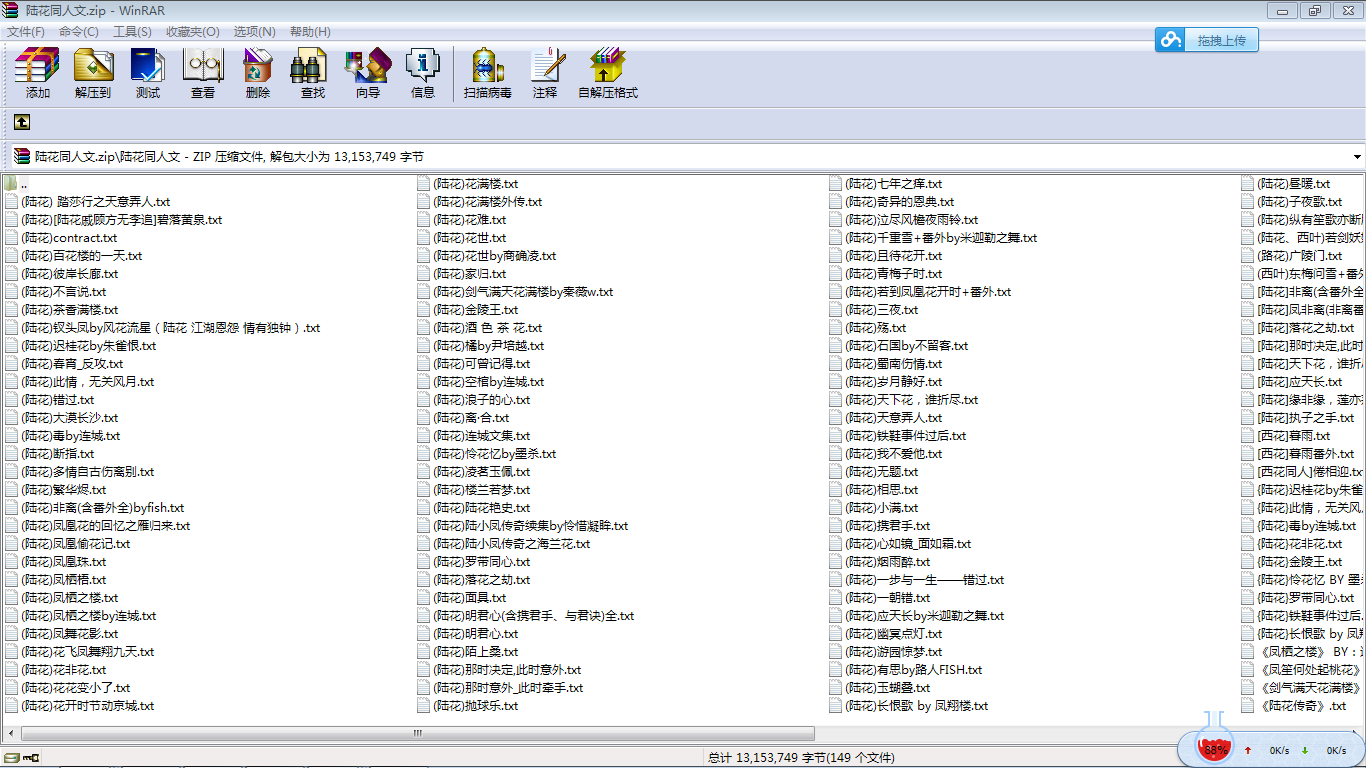Open the 注释 (Comment) tool
Viewport: 1366px width, 768px height.
point(545,73)
